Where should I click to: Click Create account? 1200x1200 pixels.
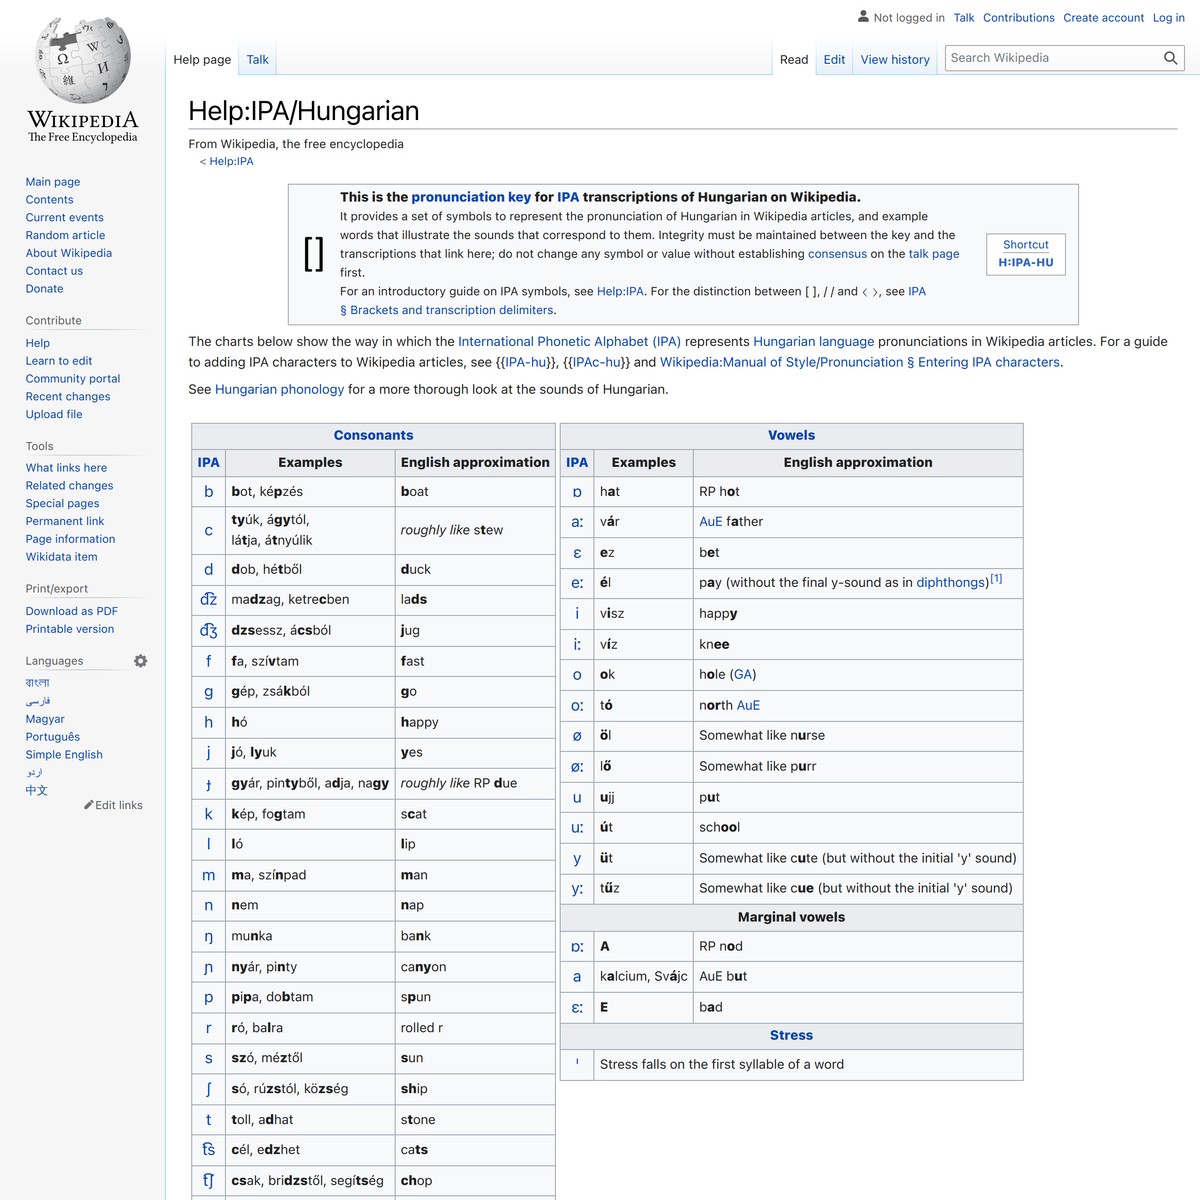1103,17
